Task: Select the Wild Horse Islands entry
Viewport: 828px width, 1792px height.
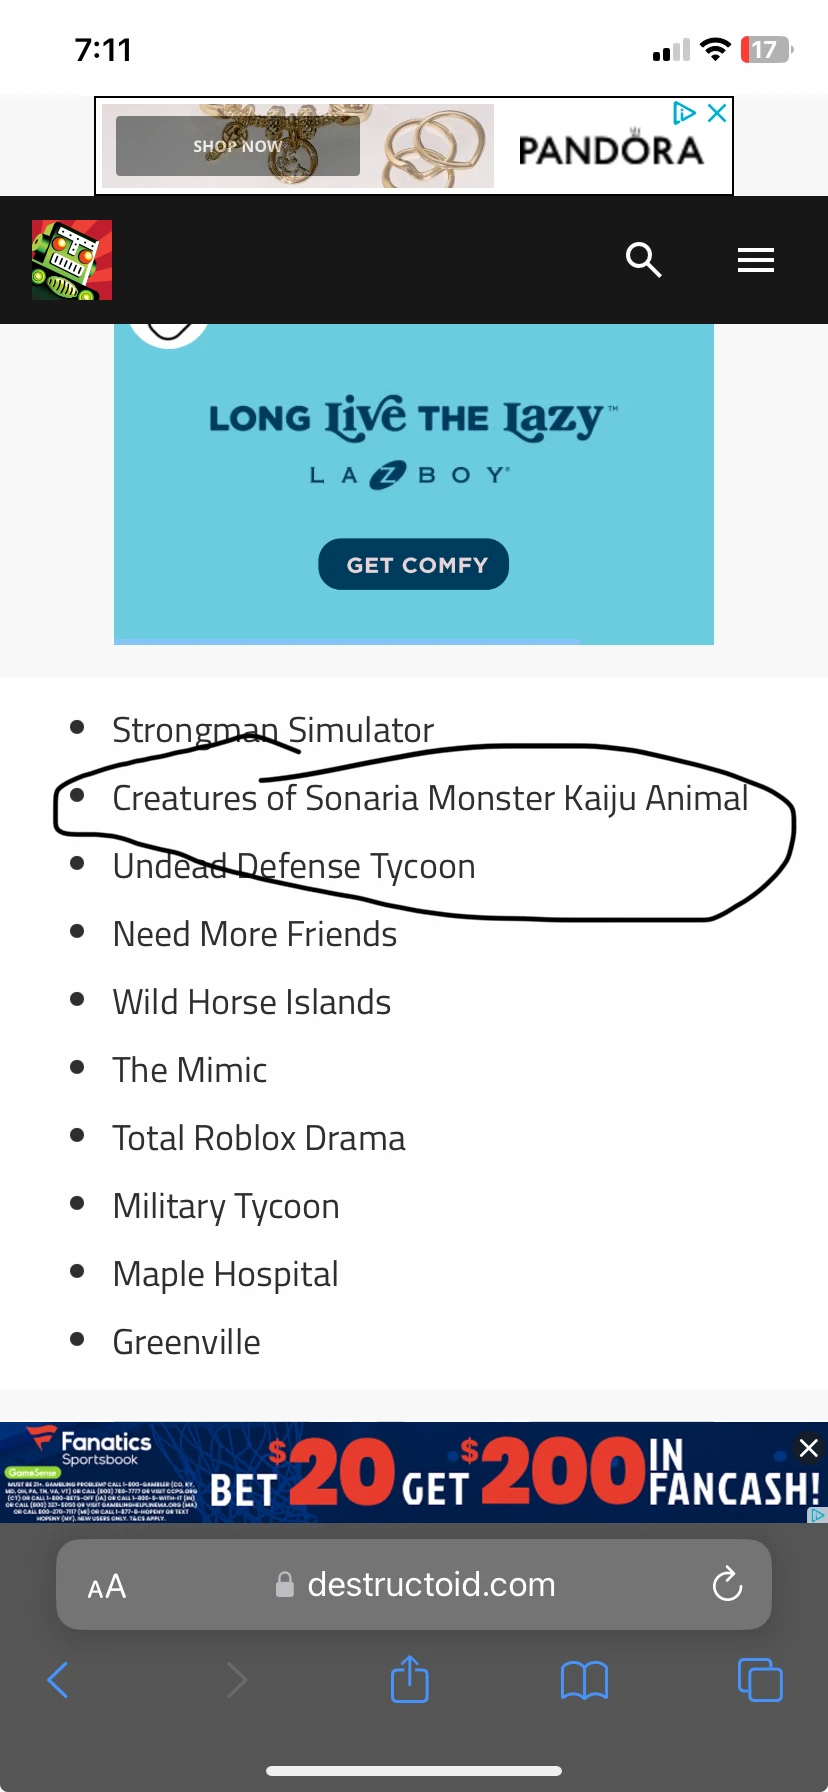Action: pyautogui.click(x=251, y=1002)
